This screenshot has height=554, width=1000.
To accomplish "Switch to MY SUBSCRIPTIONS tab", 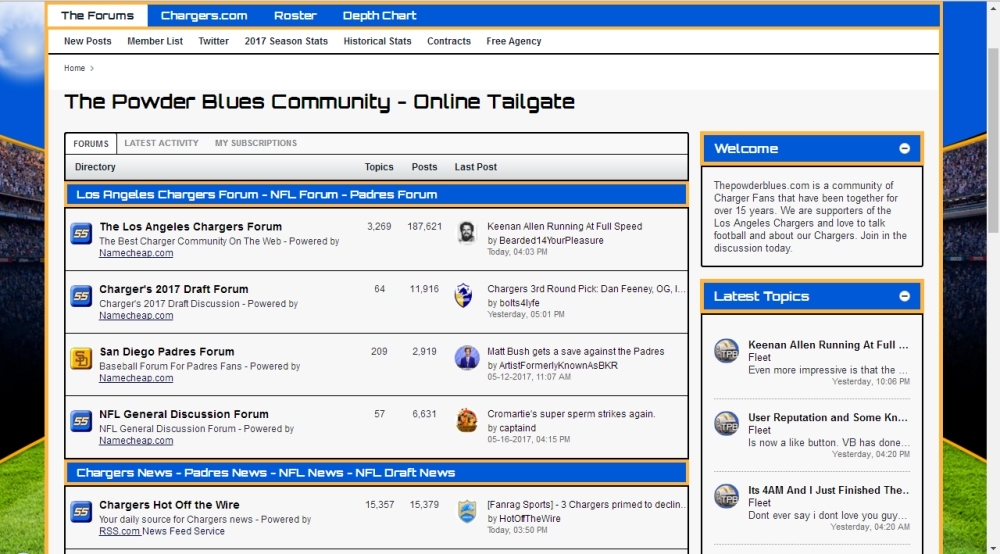I will (x=256, y=143).
